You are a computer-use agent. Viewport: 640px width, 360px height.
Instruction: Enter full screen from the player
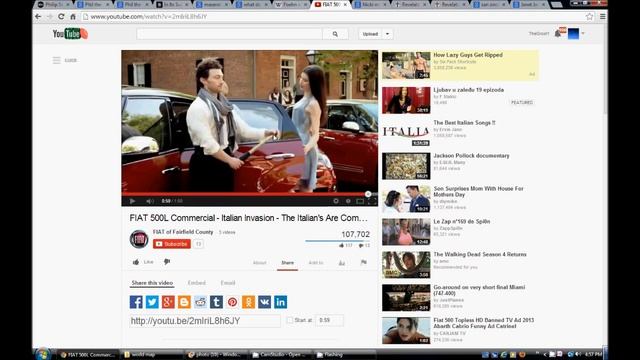pos(372,201)
